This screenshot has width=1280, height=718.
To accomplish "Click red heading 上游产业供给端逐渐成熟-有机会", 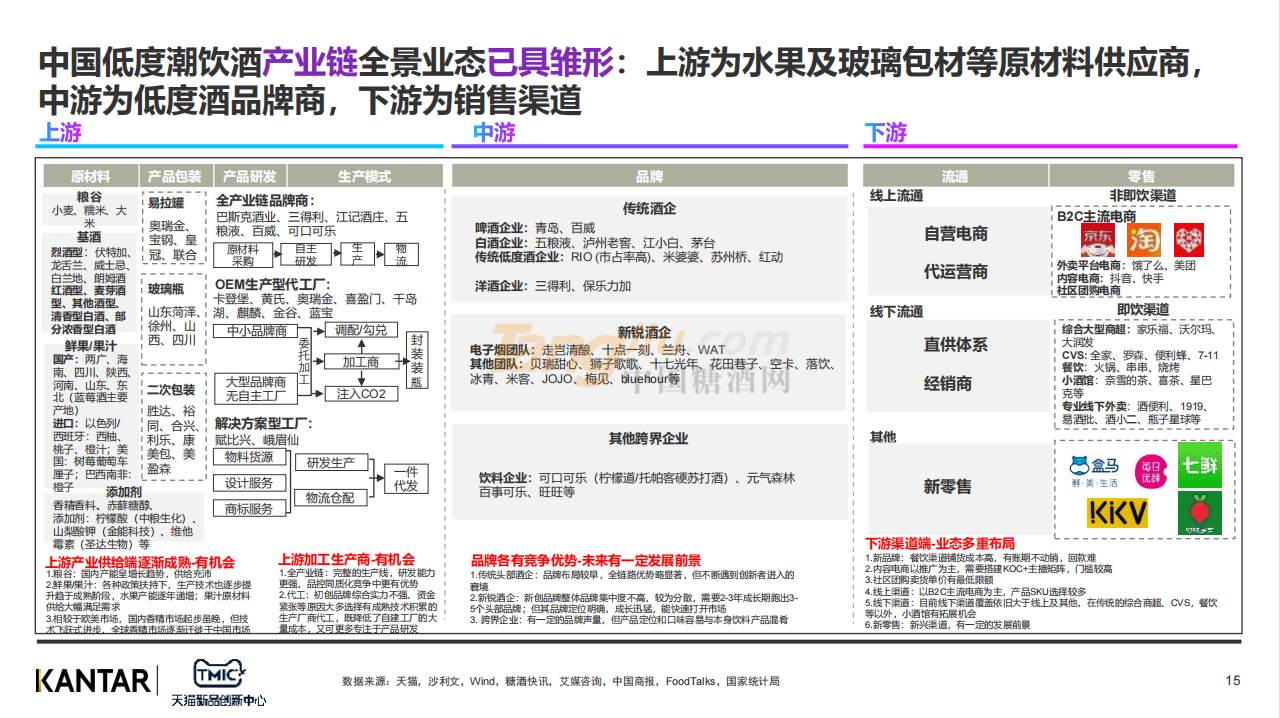I will click(x=140, y=563).
